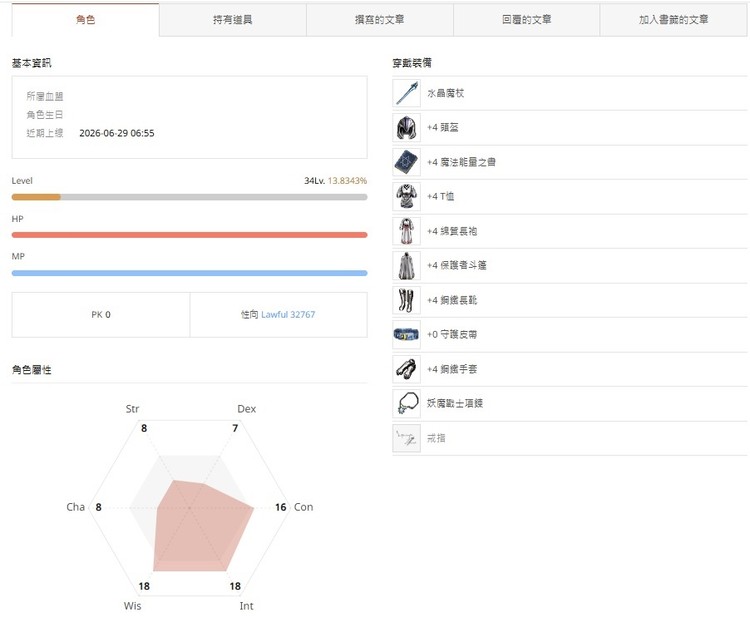Click the 戒指 slot label
Image resolution: width=750 pixels, height=637 pixels.
(x=436, y=438)
